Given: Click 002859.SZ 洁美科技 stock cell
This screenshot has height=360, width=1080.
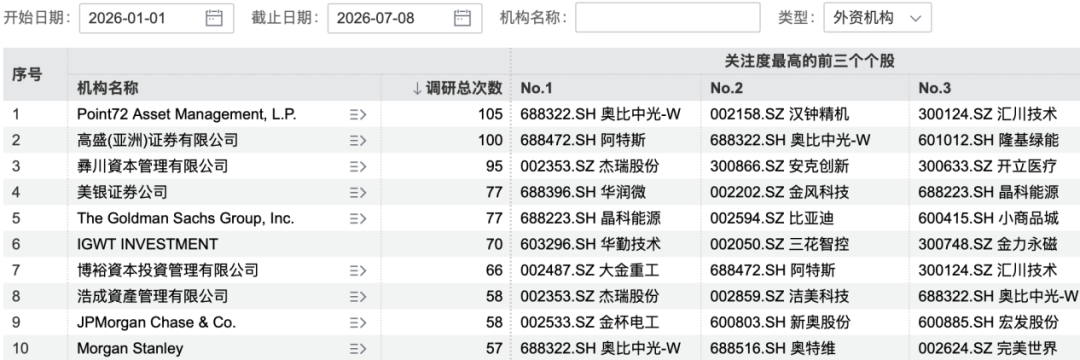Looking at the screenshot, I should pos(780,296).
